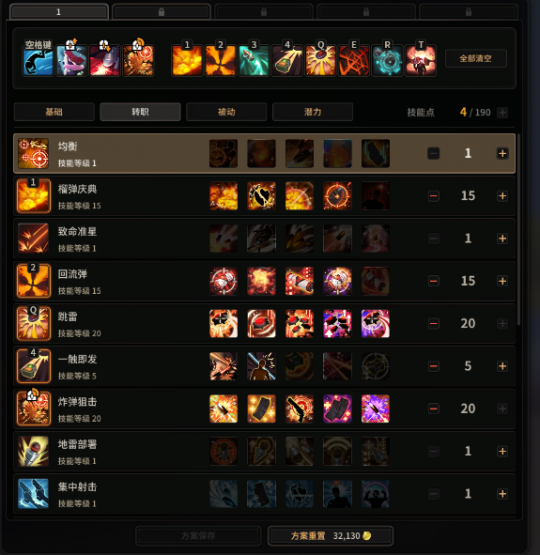Select the skill icon in hotbar slot R
The width and height of the screenshot is (540, 555).
tap(387, 60)
